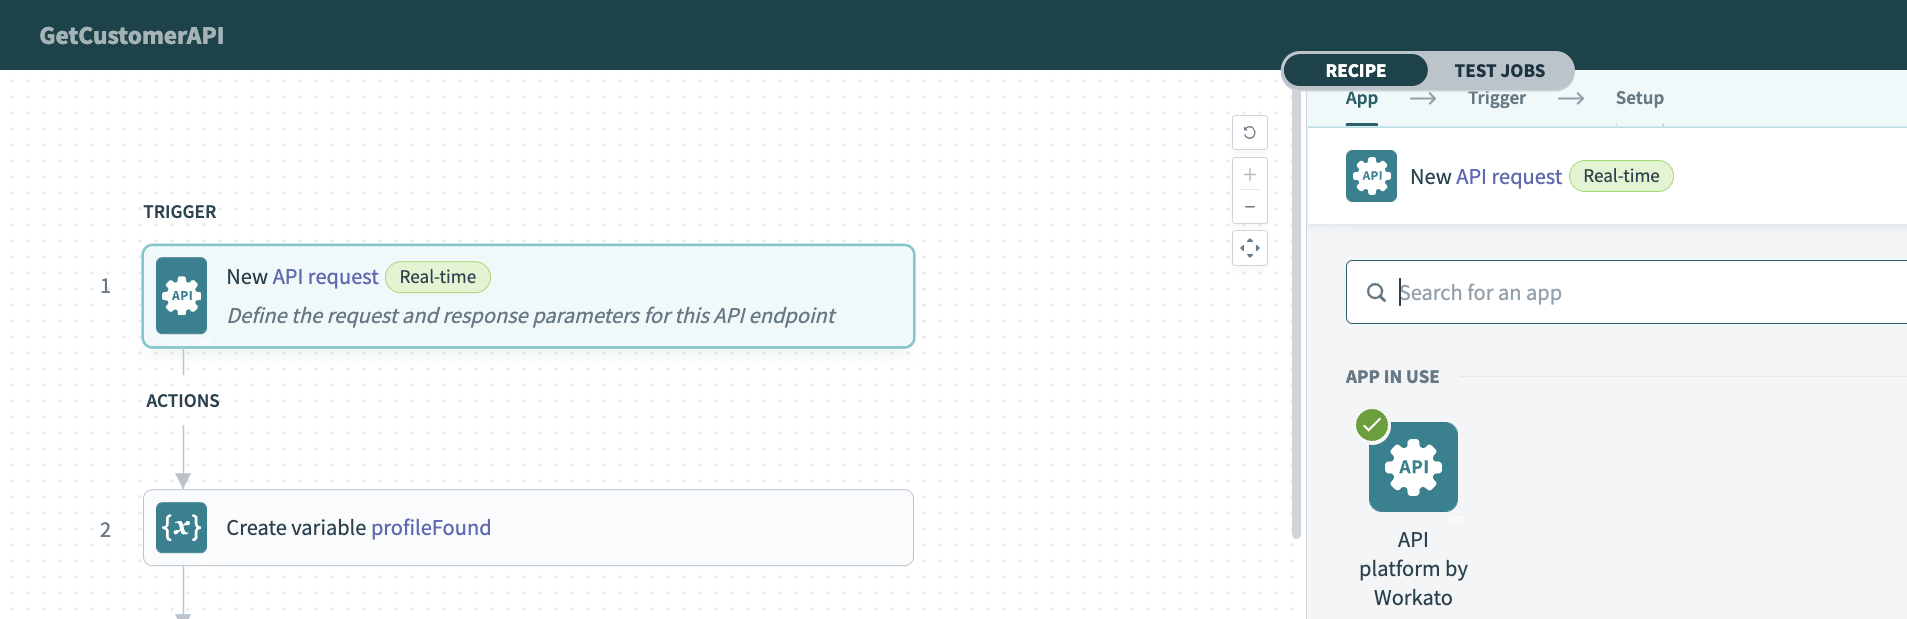Reset canvas view with undo icon
The width and height of the screenshot is (1907, 619).
(x=1249, y=133)
